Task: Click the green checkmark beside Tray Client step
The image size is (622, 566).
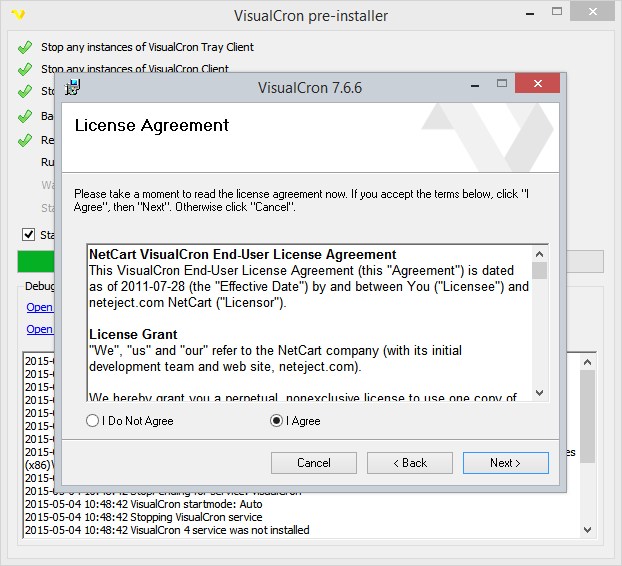Action: (x=25, y=47)
